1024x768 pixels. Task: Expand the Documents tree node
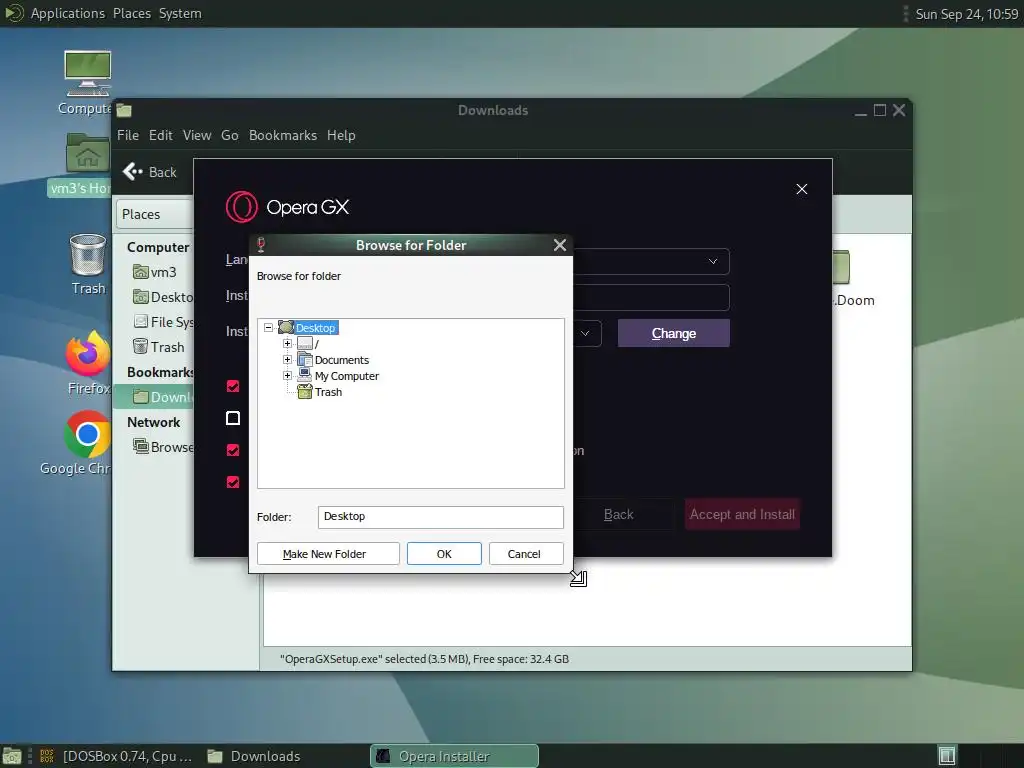(287, 359)
